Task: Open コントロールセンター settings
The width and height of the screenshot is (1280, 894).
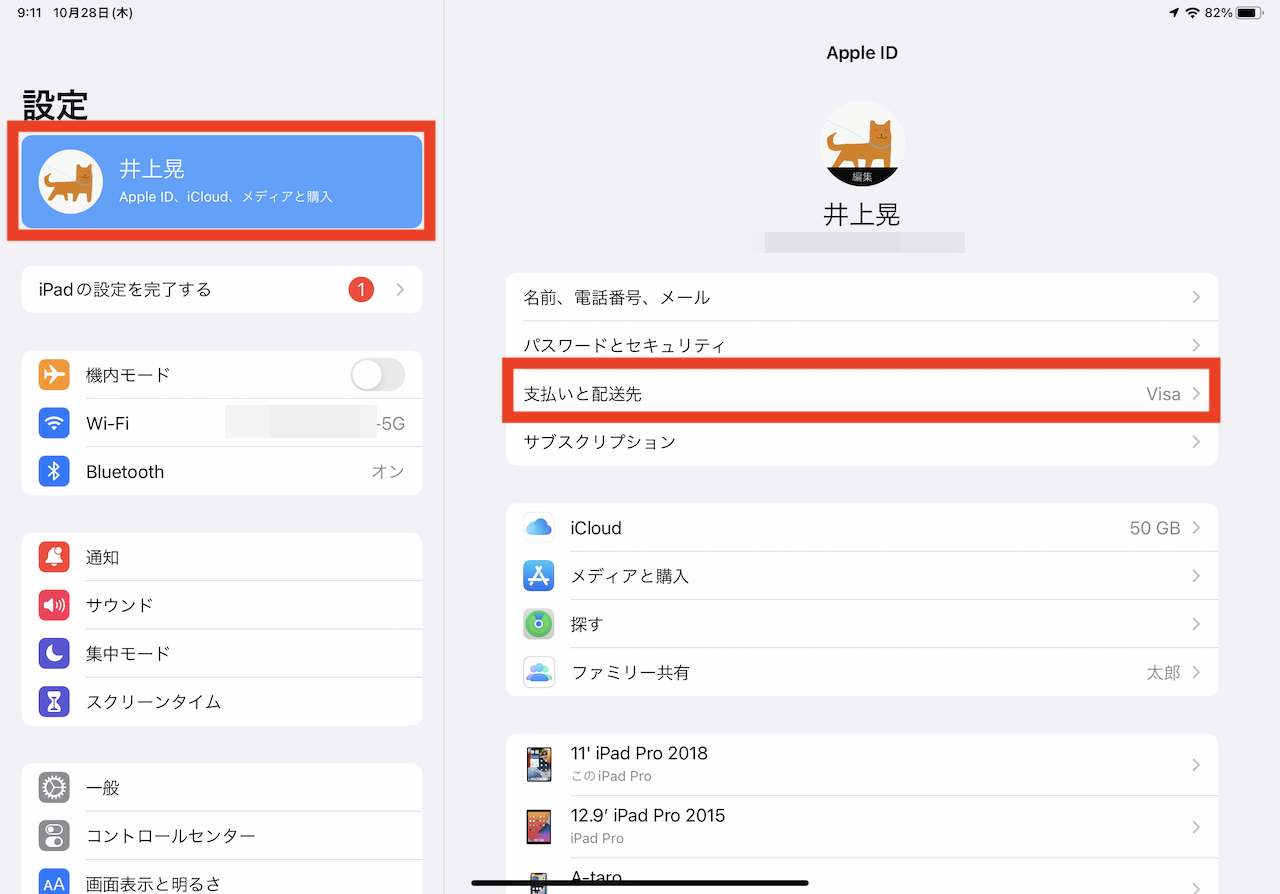Action: click(222, 836)
